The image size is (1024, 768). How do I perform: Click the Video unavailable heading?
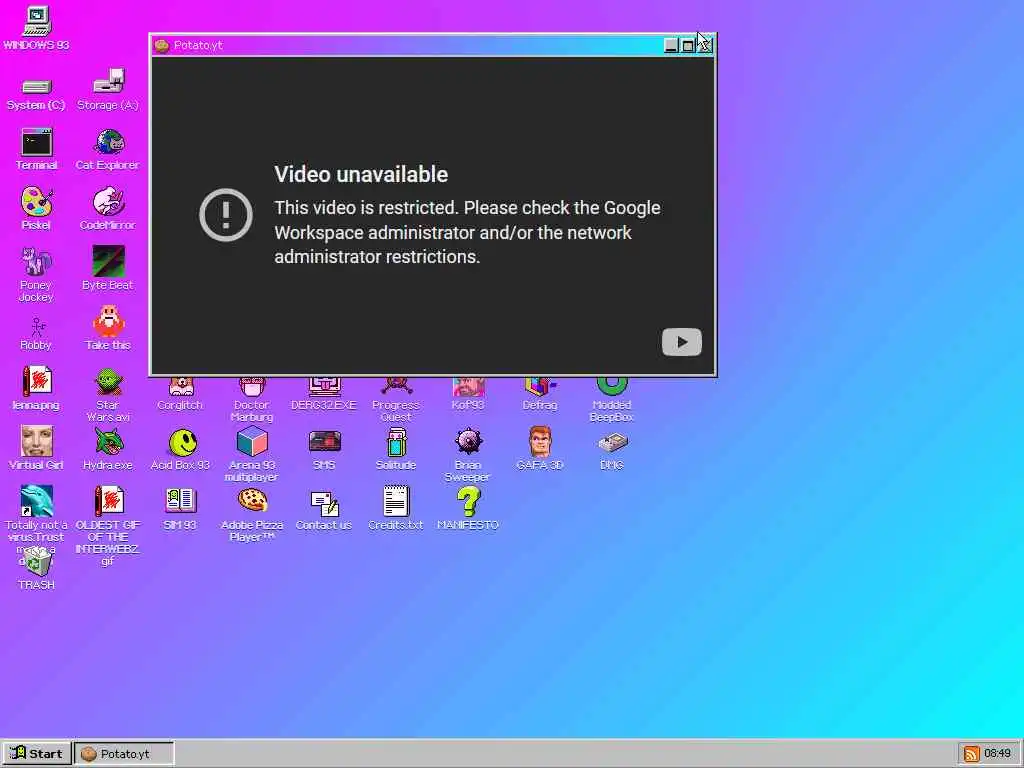point(361,174)
